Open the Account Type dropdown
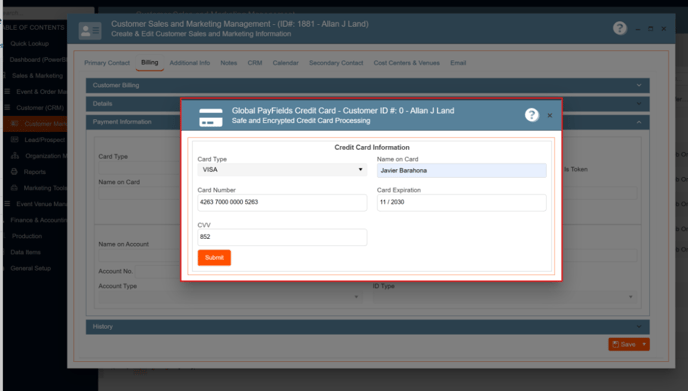The width and height of the screenshot is (688, 391). click(x=230, y=297)
